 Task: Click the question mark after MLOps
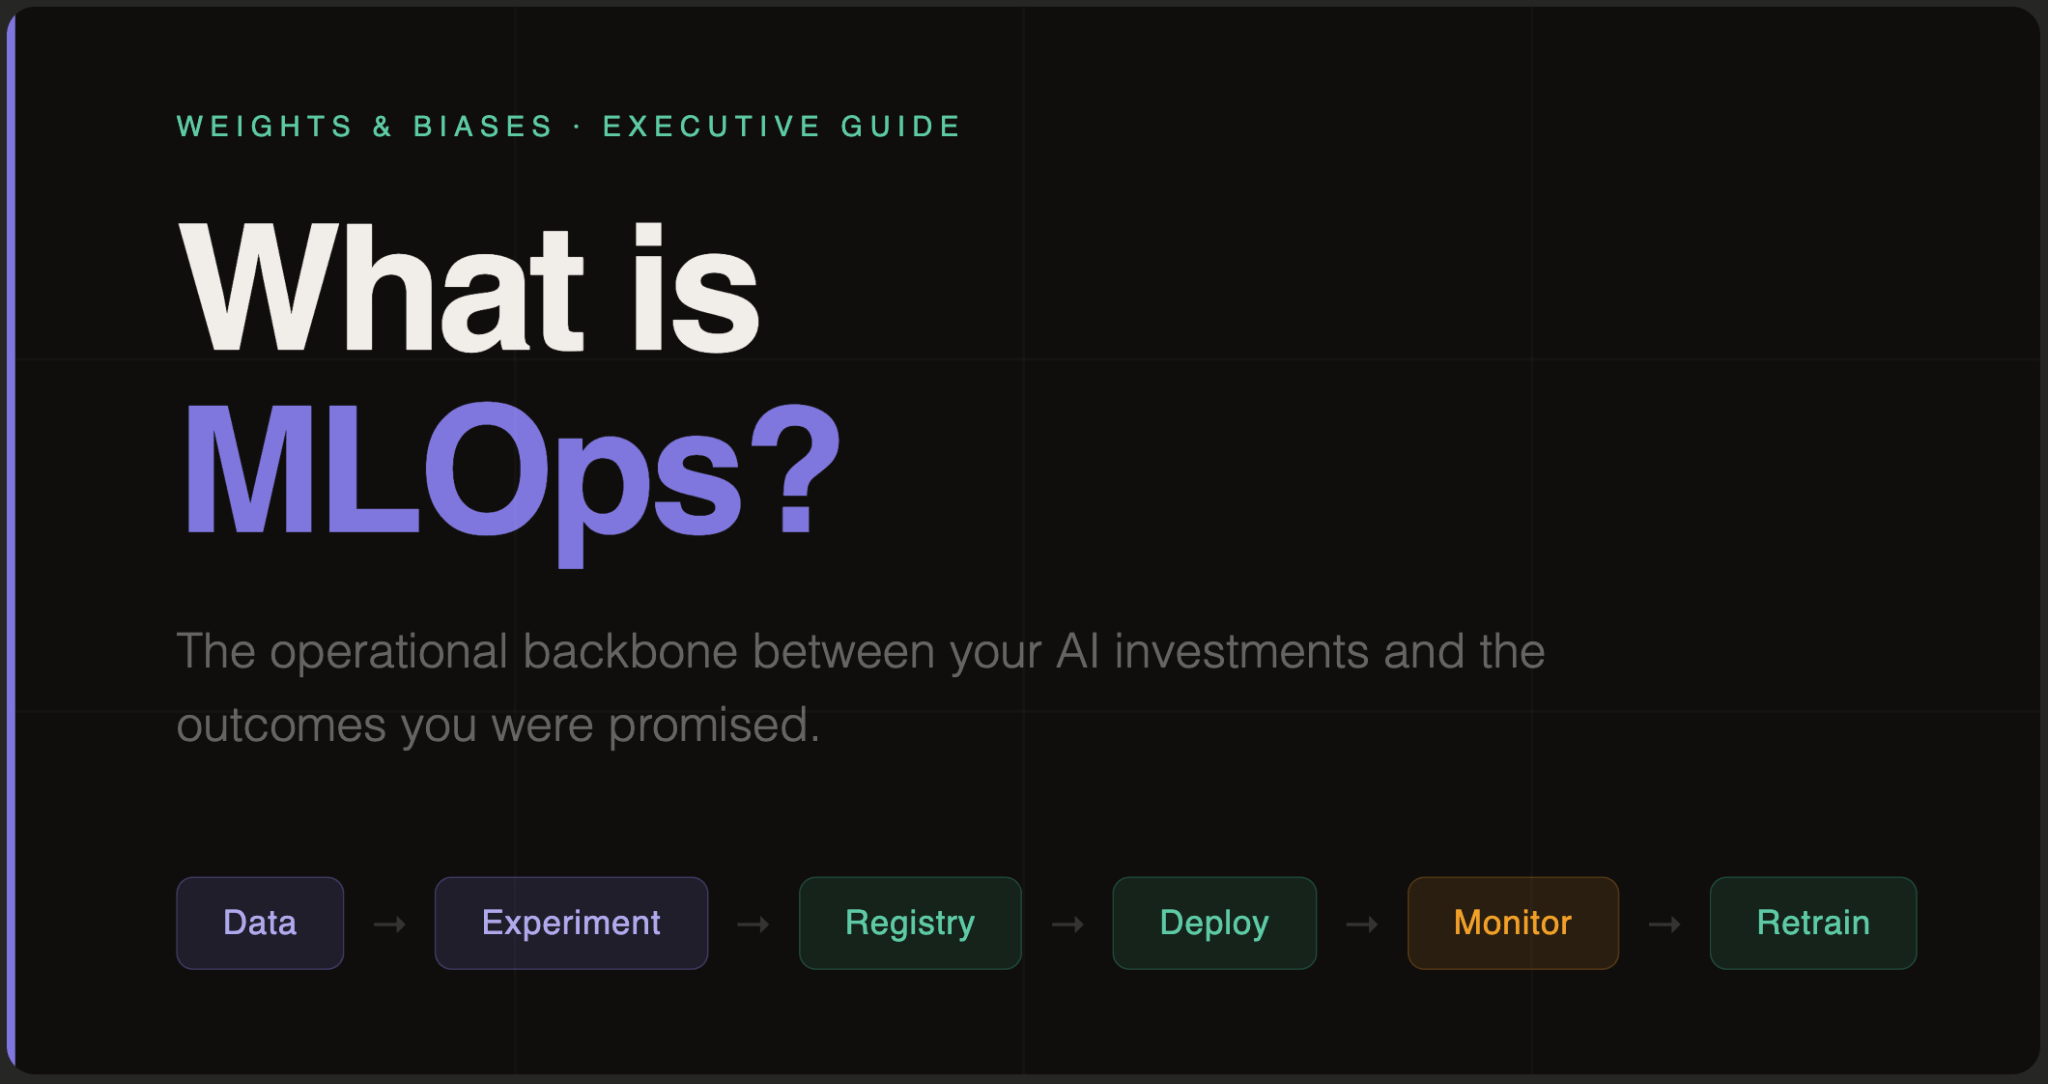point(796,468)
